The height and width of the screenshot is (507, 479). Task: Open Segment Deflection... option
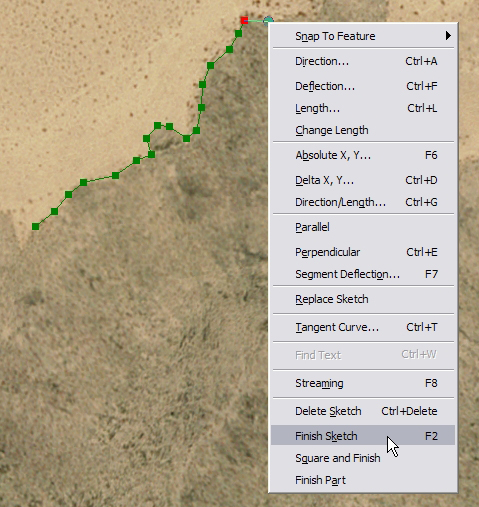[363, 274]
